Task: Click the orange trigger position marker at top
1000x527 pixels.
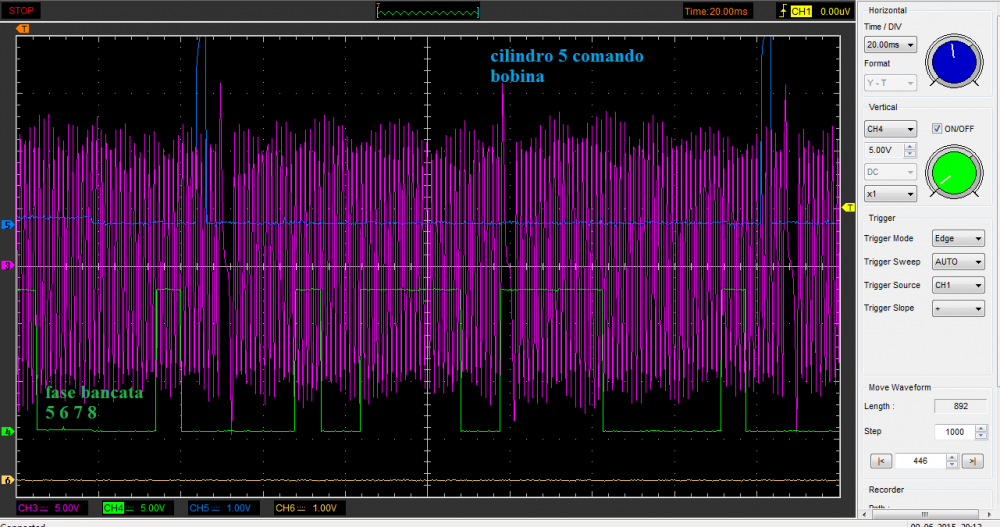Action: point(23,29)
